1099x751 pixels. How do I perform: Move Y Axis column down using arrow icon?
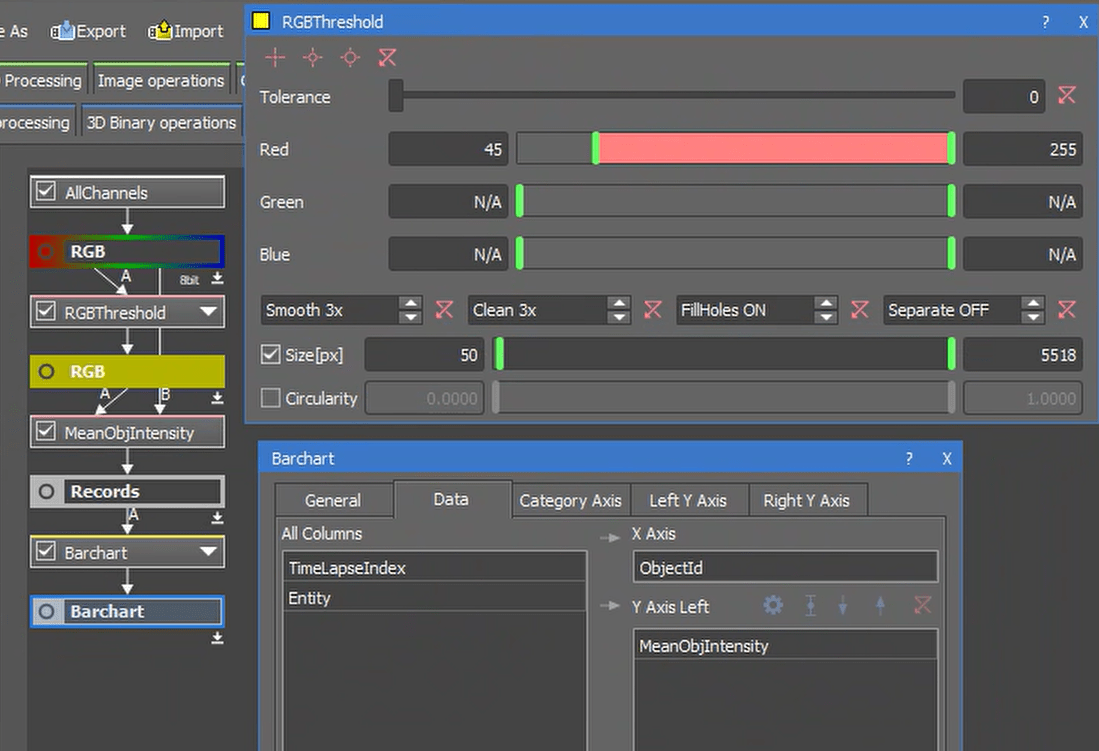pyautogui.click(x=844, y=605)
